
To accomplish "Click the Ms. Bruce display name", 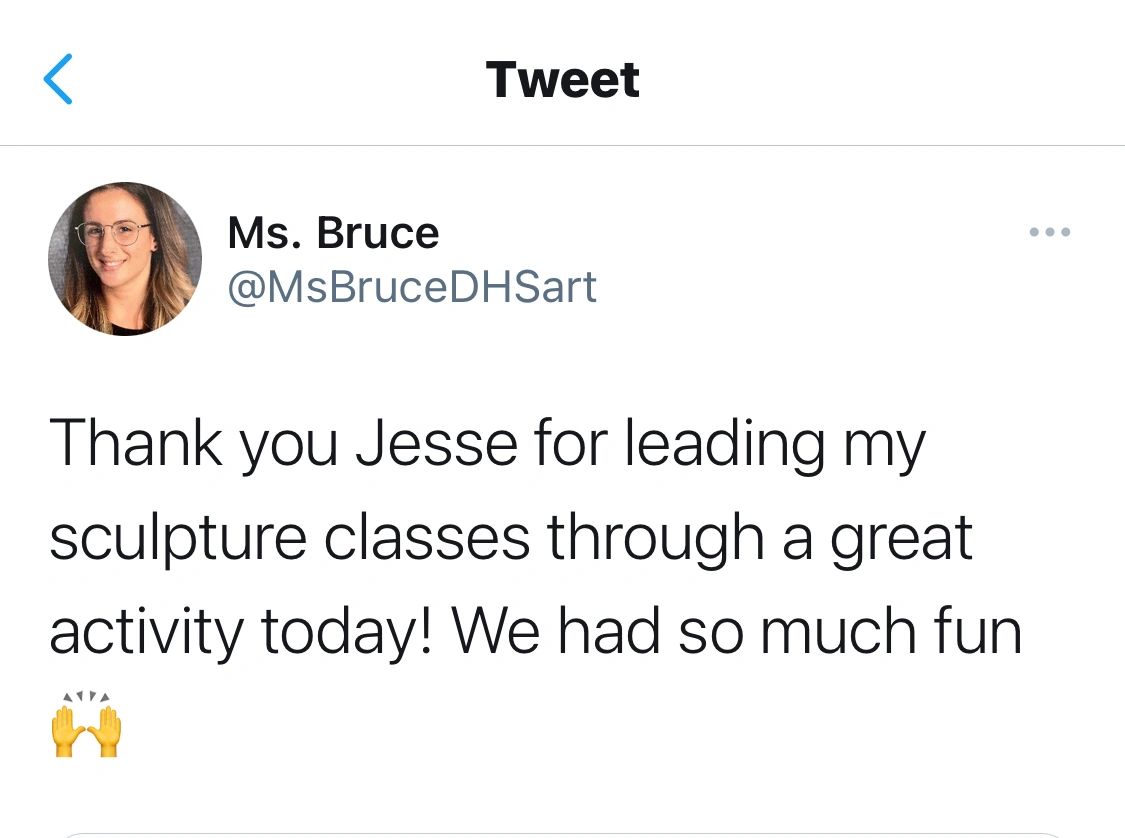I will [x=333, y=234].
